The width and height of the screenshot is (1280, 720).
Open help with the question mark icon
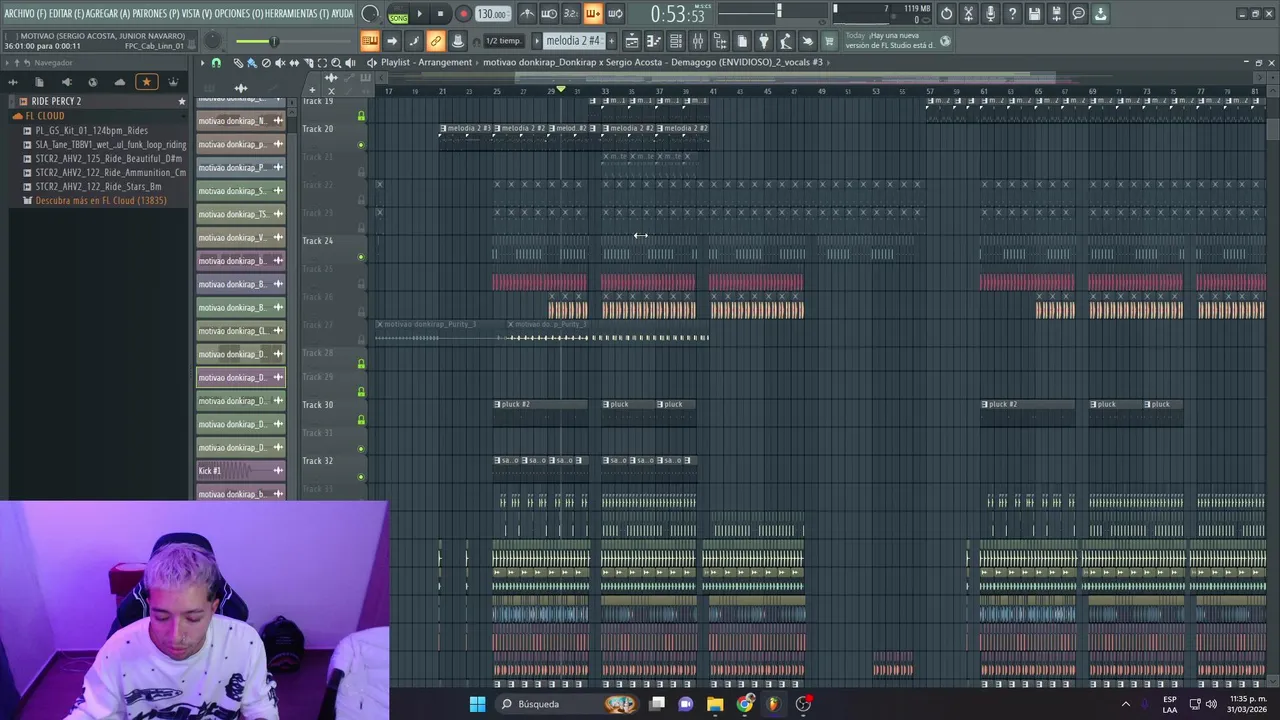point(1013,14)
